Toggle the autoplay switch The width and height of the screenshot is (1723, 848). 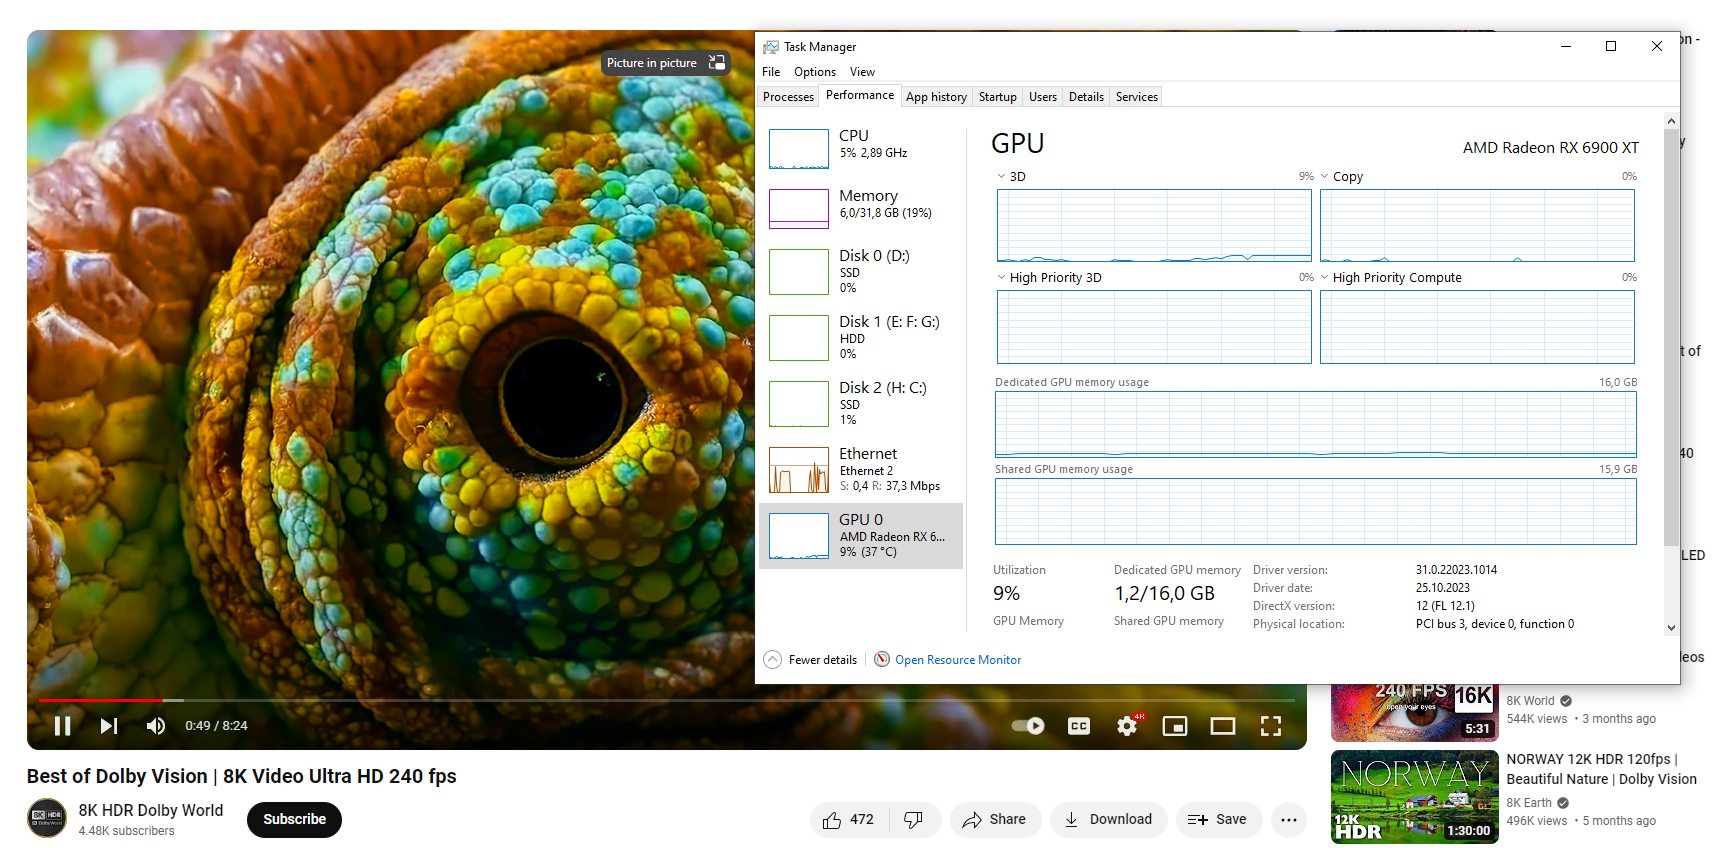1028,726
